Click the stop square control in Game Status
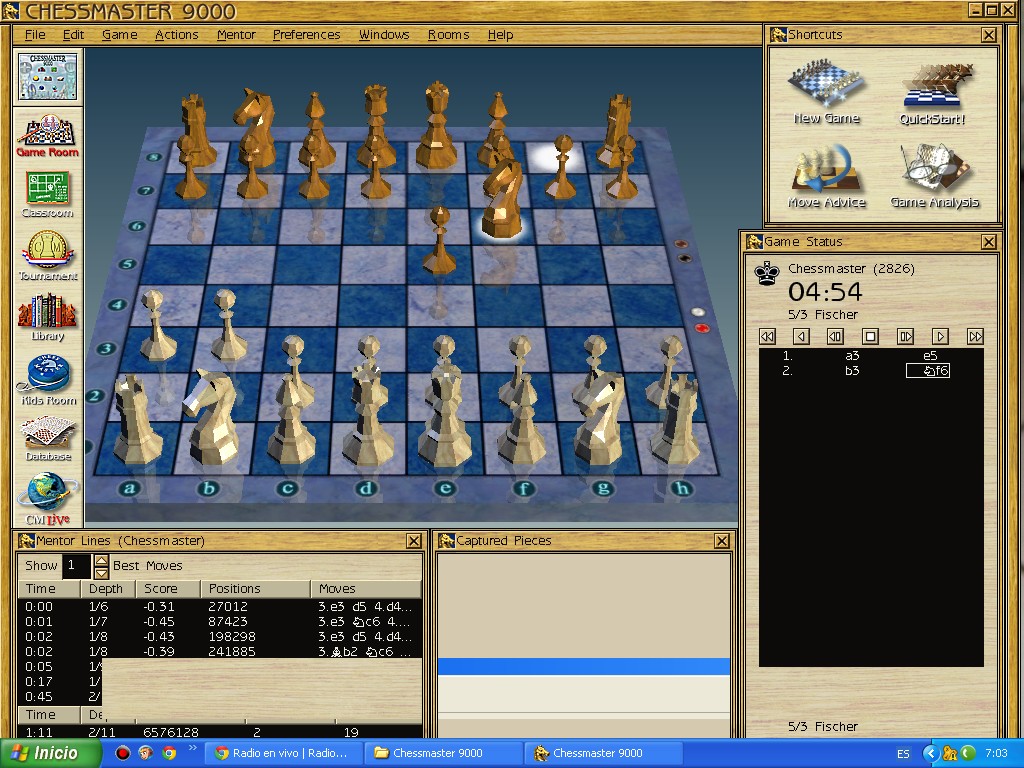Viewport: 1024px width, 768px height. pyautogui.click(x=870, y=336)
